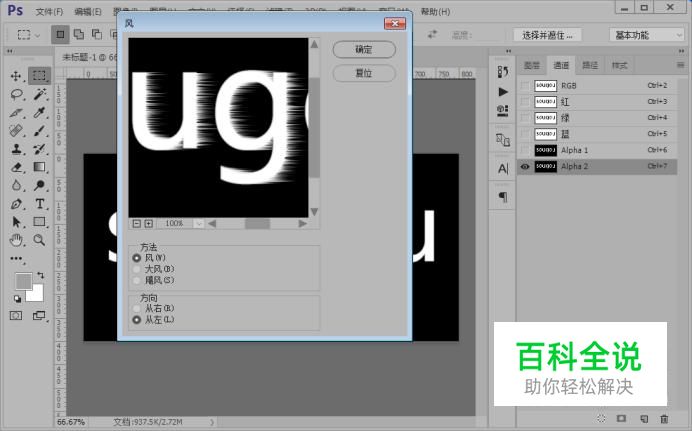Show the 红 channel visibility
The image size is (692, 431).
pos(525,101)
